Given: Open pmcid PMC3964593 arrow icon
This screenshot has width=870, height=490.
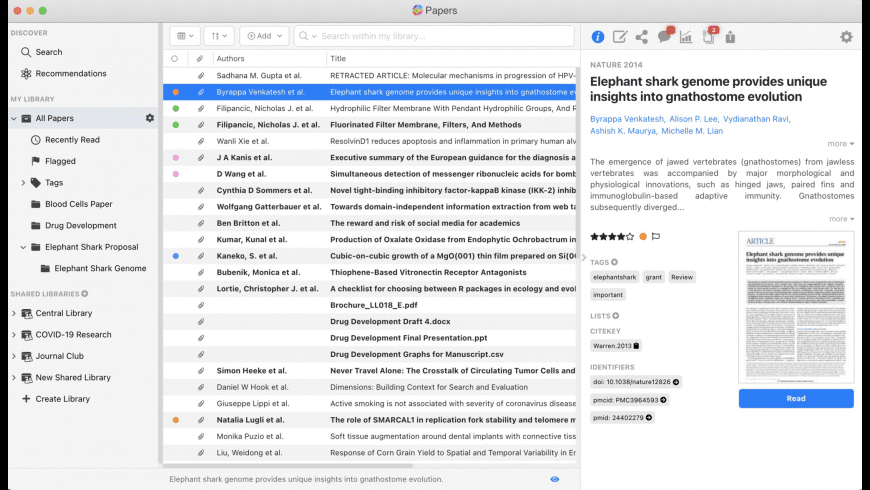Looking at the screenshot, I should coord(663,400).
